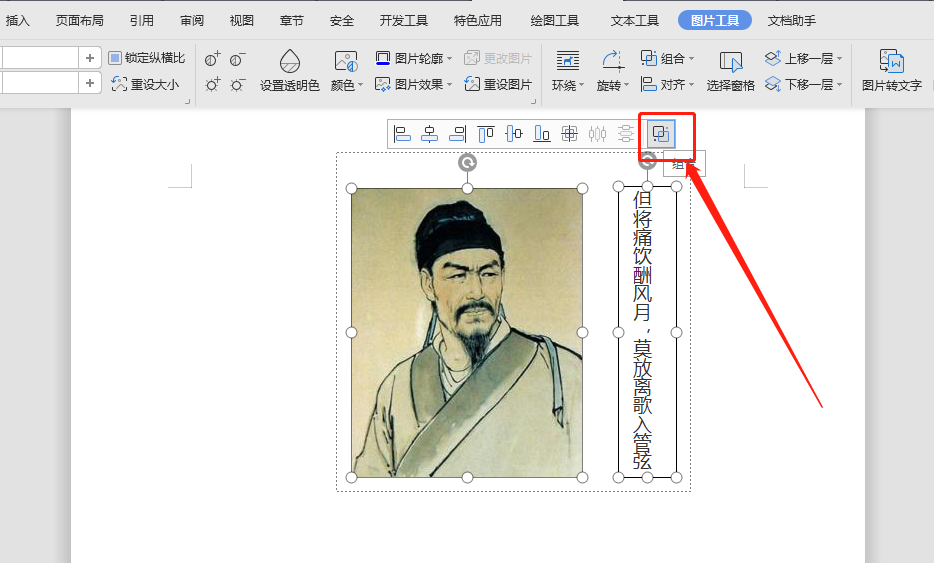Align objects right in the floating toolbar

pos(457,134)
